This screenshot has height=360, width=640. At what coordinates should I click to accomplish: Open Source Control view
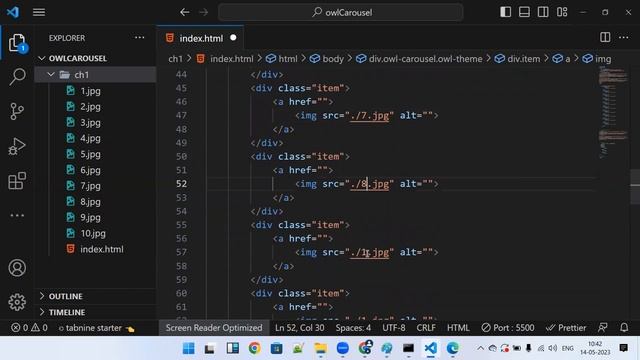[x=17, y=111]
